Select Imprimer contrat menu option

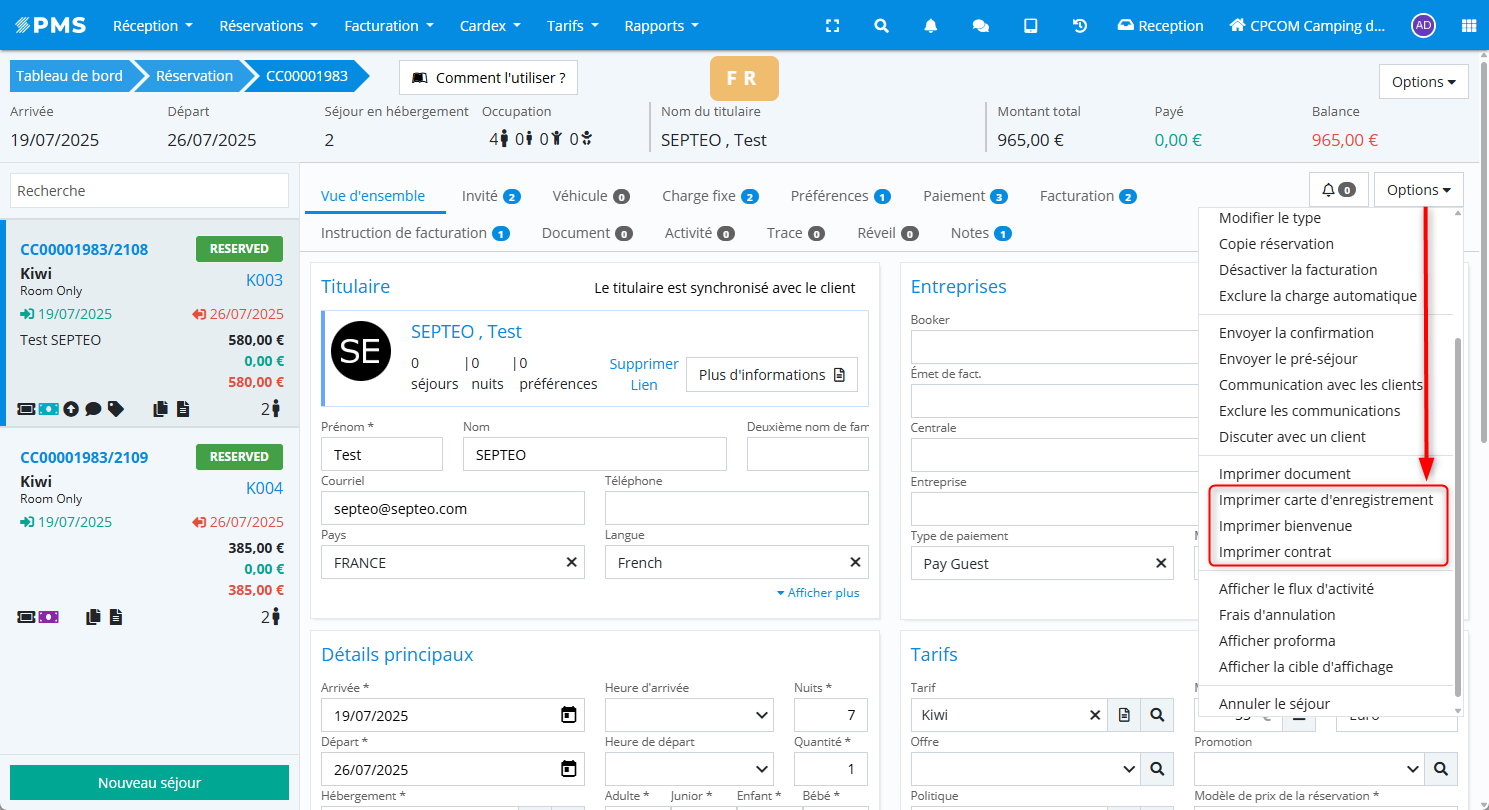[1275, 552]
